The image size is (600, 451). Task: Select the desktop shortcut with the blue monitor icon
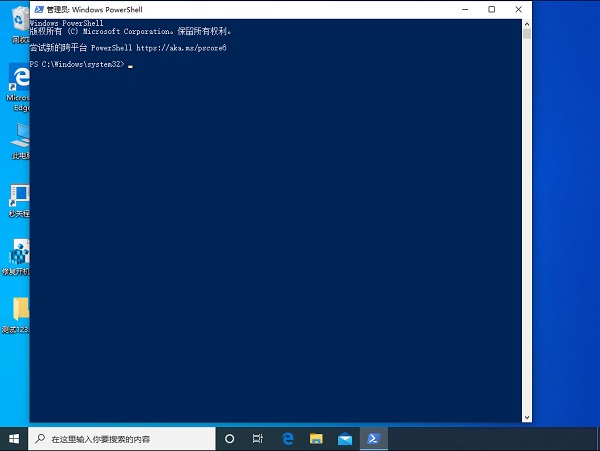[19, 200]
